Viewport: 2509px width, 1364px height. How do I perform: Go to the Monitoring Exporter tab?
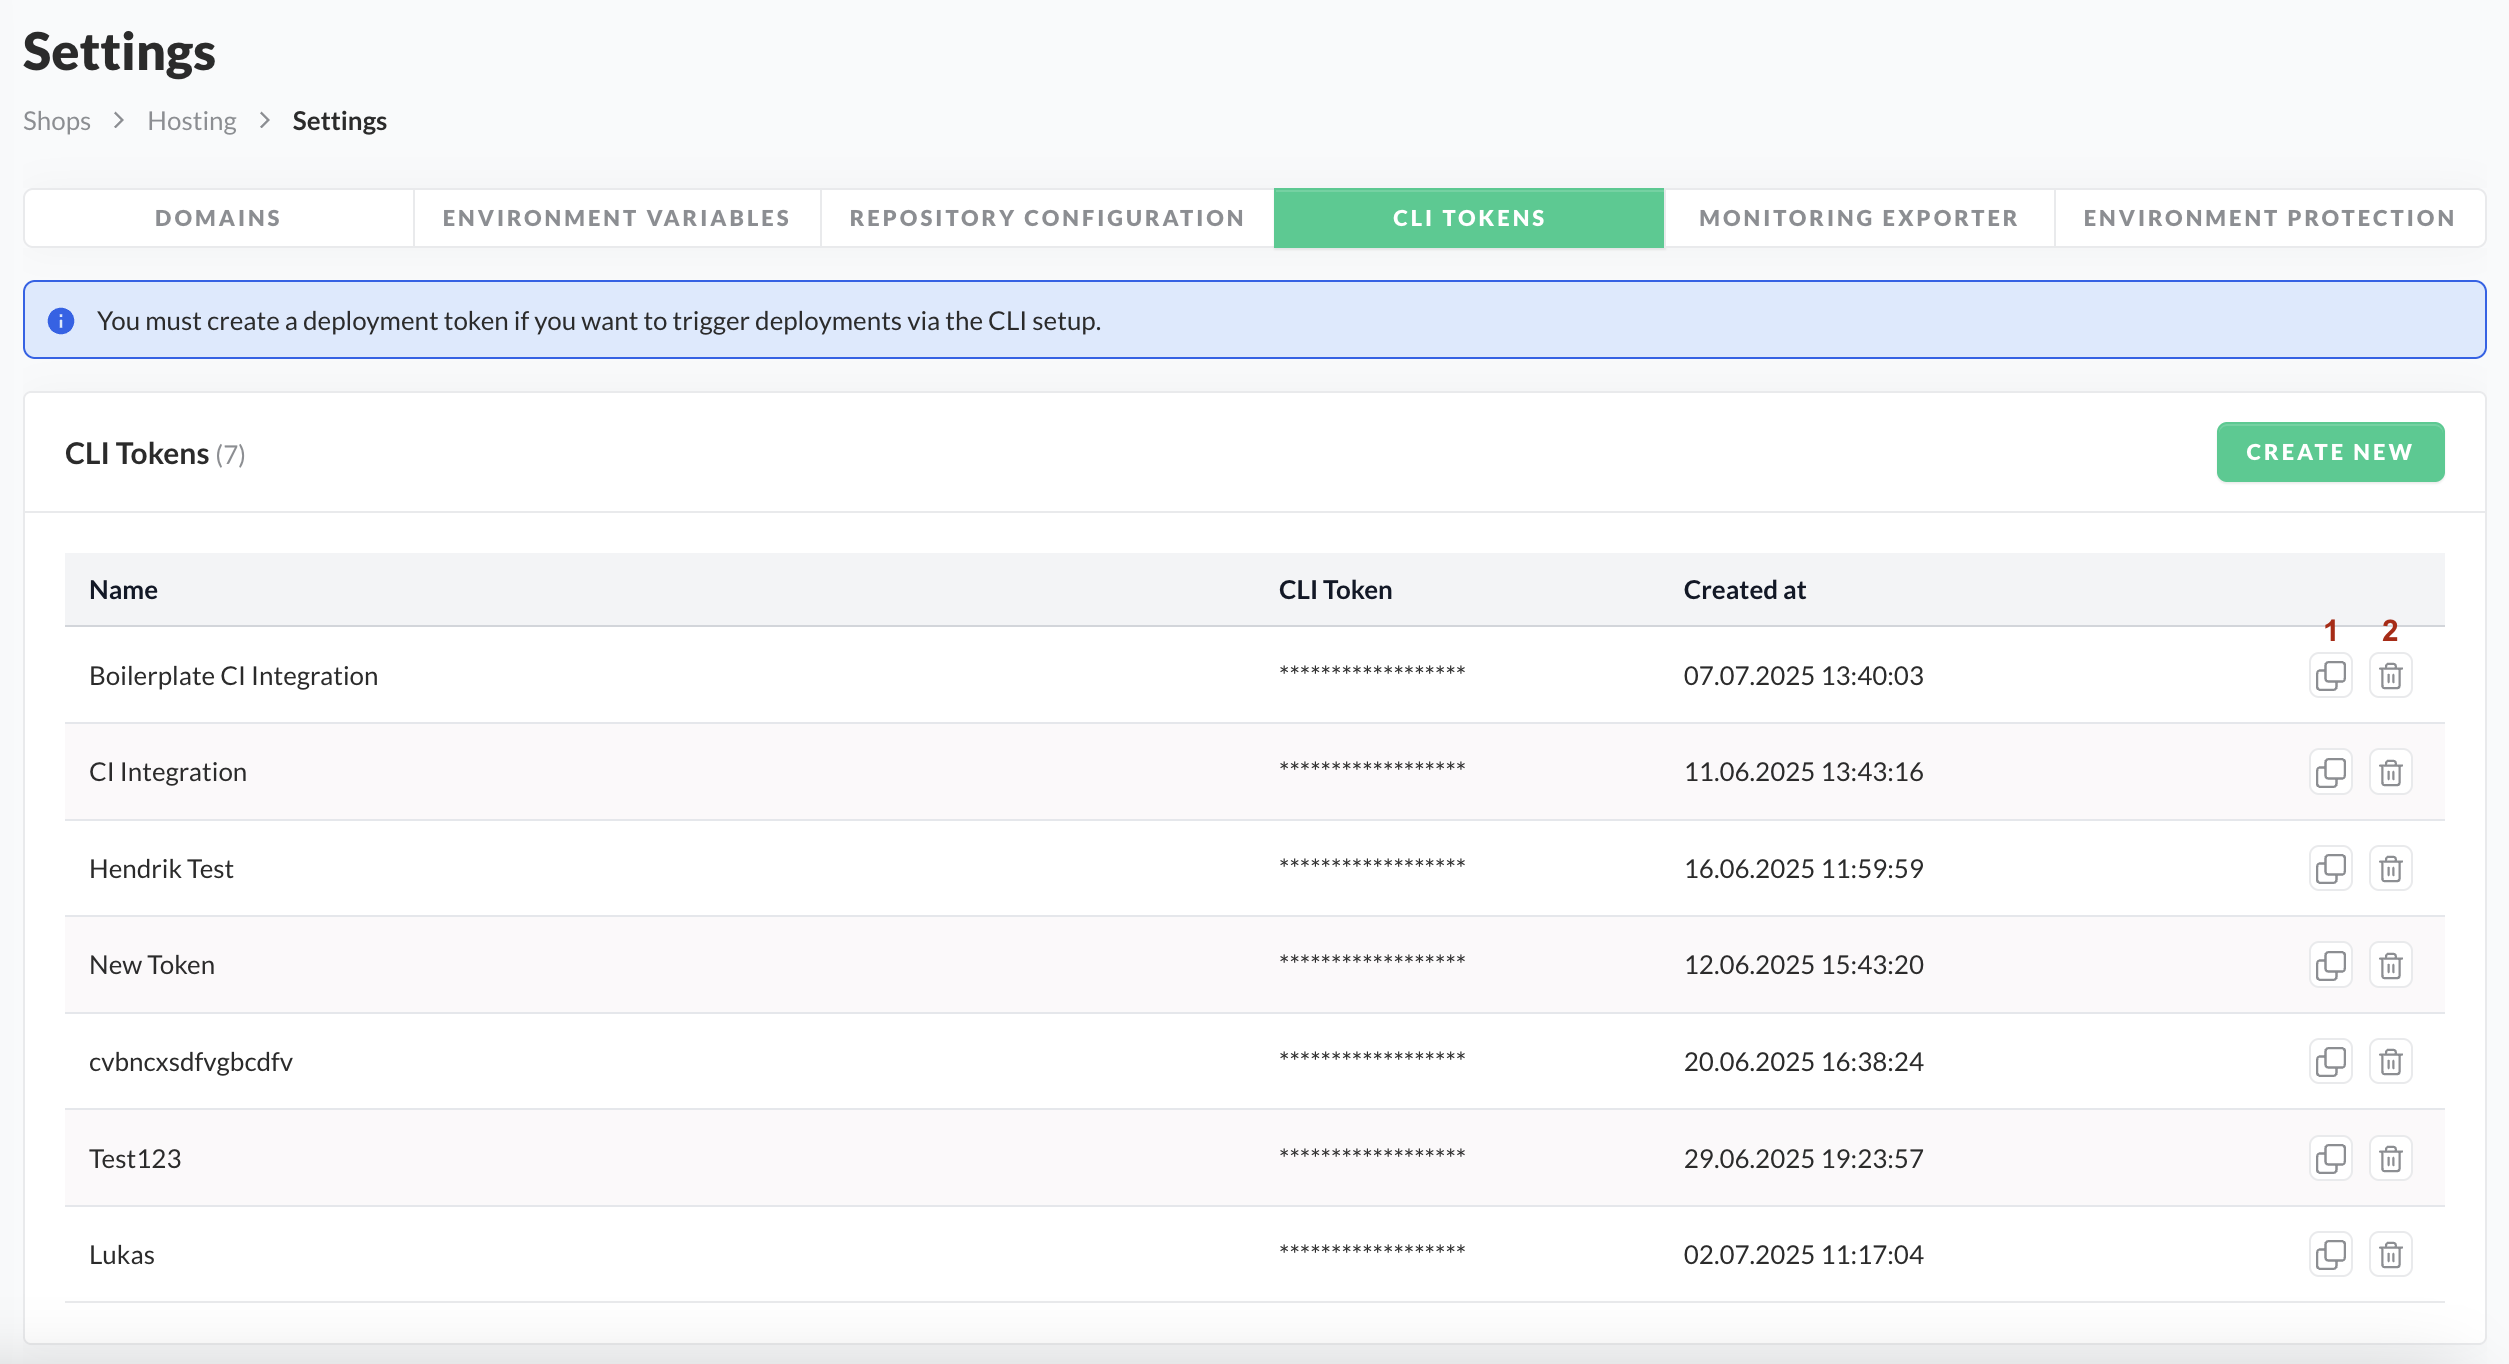click(1858, 218)
